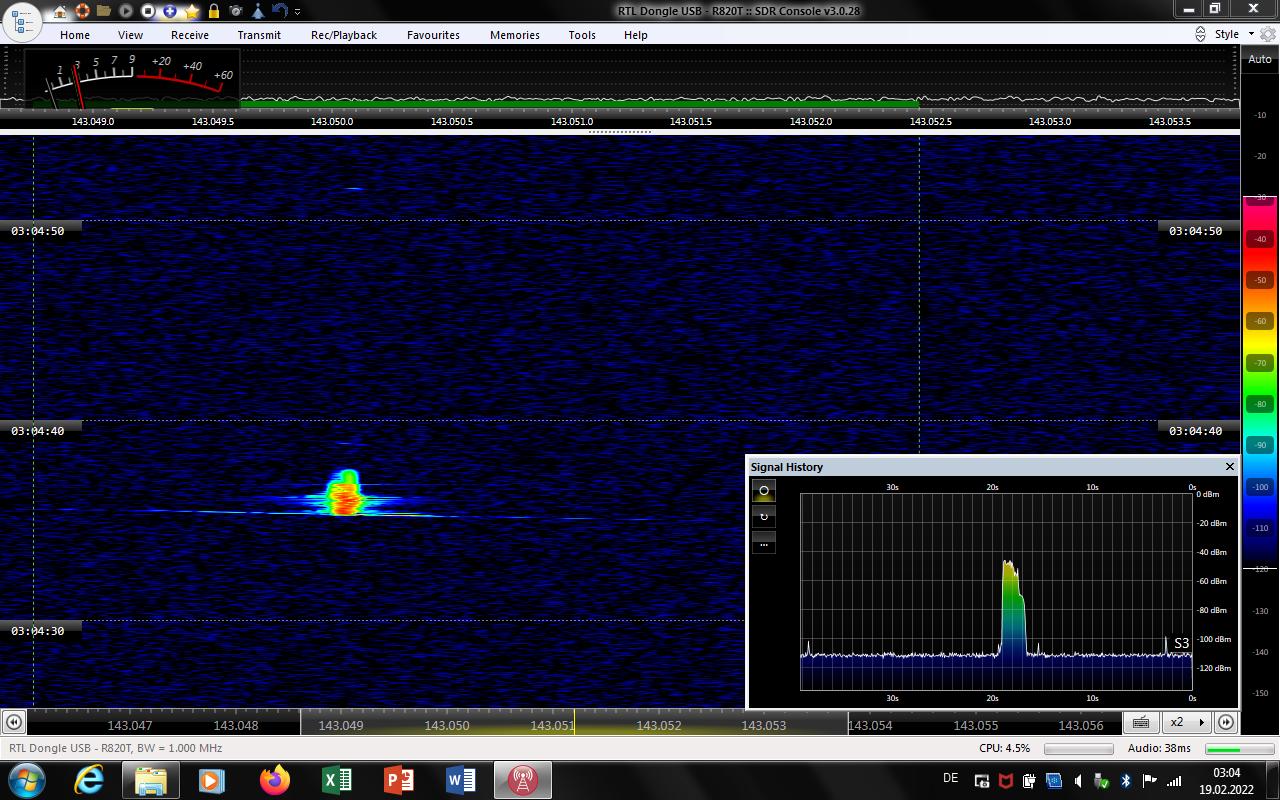Open the media player taskbar icon
Screen dimensions: 1280x800
point(211,780)
